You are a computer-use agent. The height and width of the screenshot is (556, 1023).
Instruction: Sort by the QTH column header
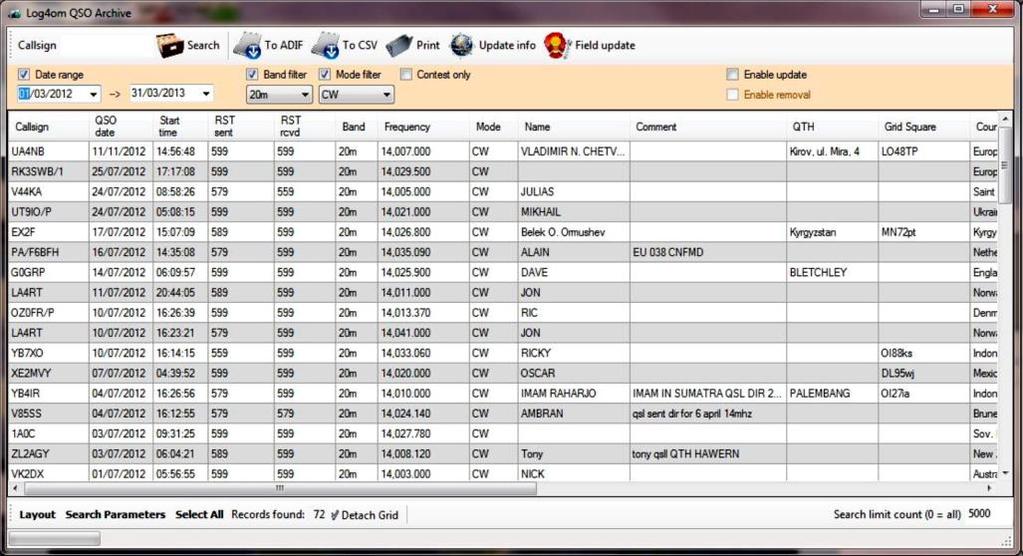(832, 127)
